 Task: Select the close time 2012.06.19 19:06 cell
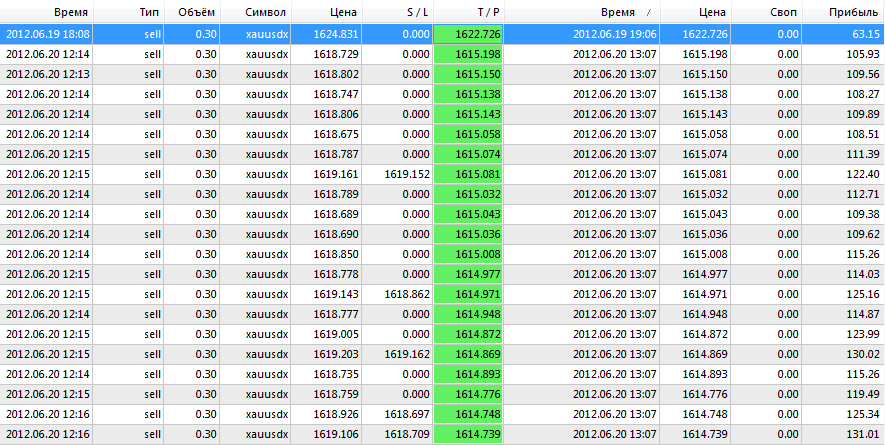(582, 34)
